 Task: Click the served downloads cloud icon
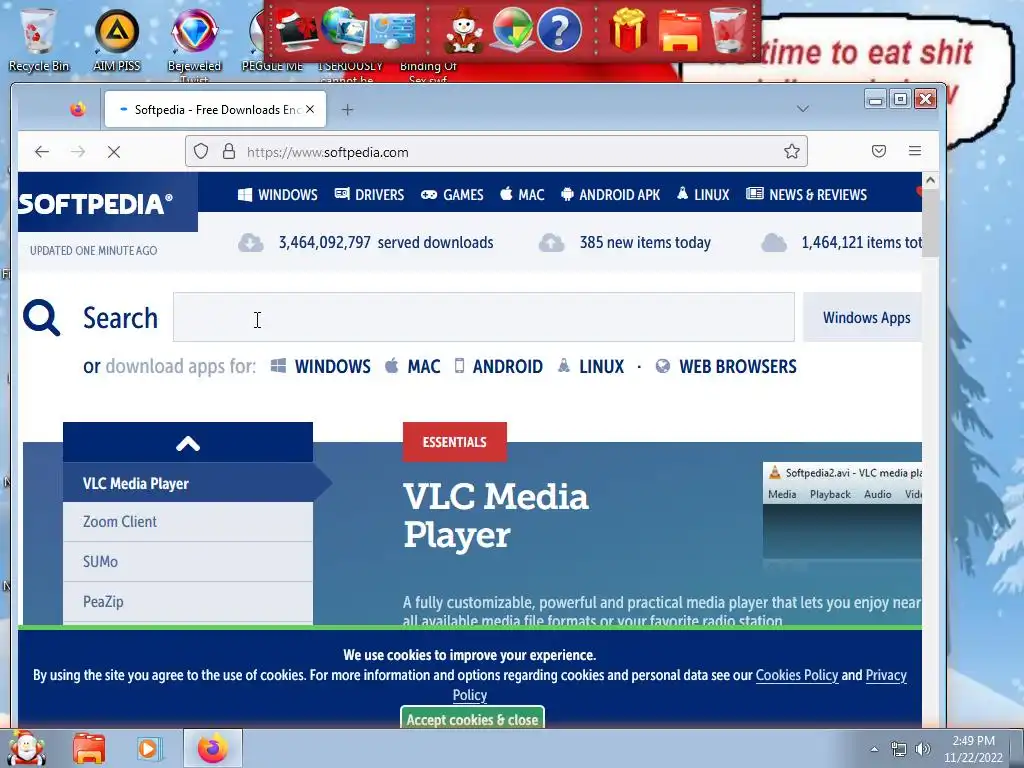tap(251, 243)
